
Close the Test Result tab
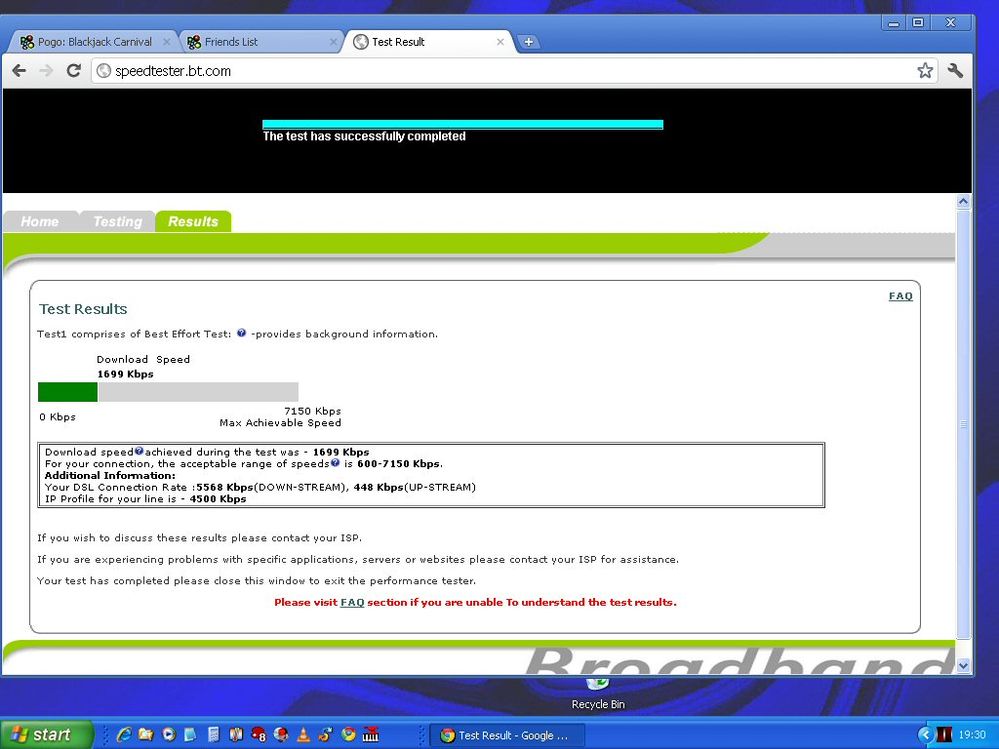(500, 42)
